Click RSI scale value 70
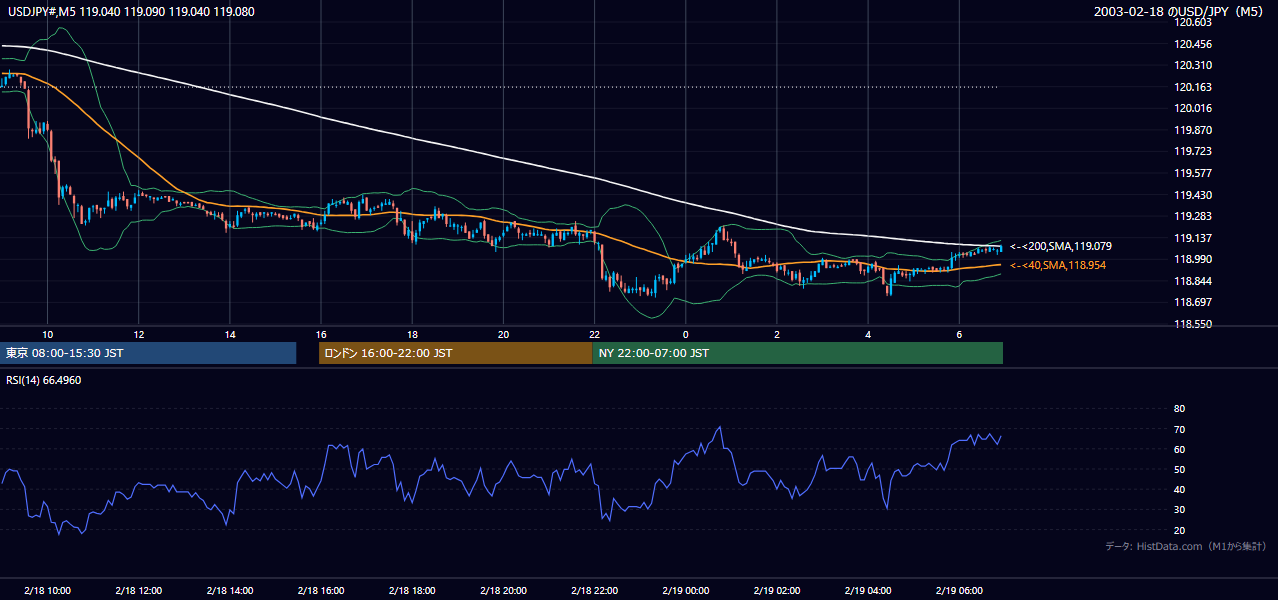The image size is (1278, 600). 1179,429
